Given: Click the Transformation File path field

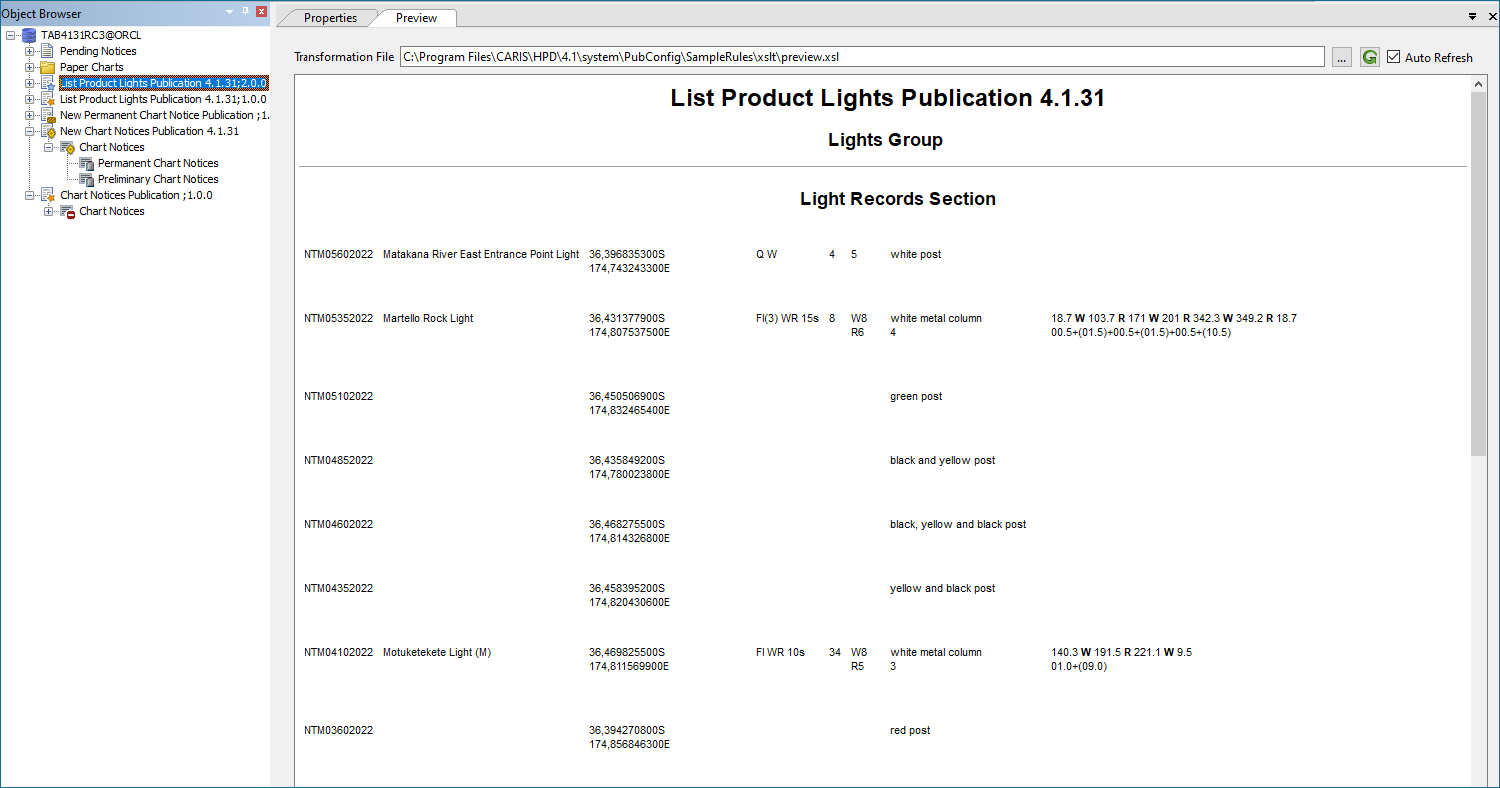Looking at the screenshot, I should pos(862,57).
